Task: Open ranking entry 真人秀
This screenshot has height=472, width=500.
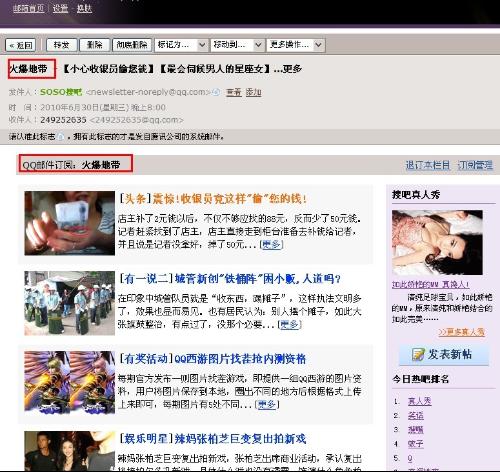Action: pos(419,401)
